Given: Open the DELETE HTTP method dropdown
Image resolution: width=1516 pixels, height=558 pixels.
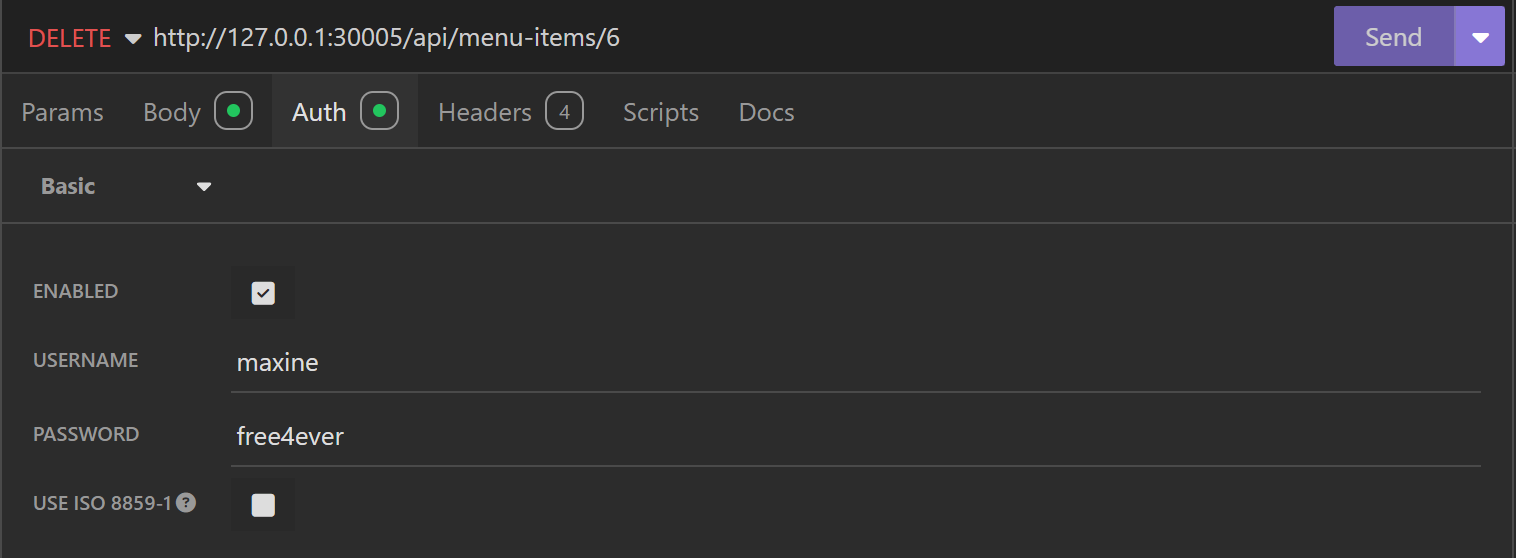Looking at the screenshot, I should coord(85,38).
